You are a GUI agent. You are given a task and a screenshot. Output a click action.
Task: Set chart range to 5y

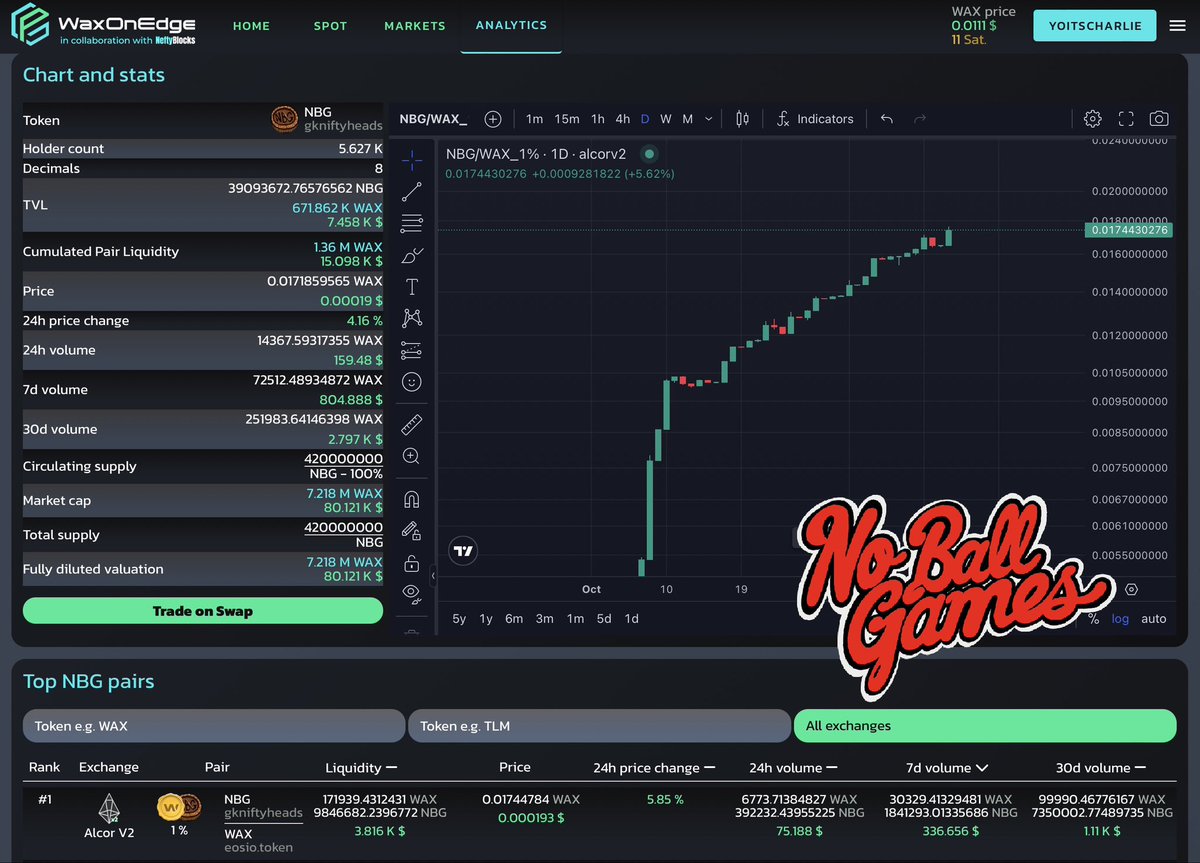pyautogui.click(x=459, y=619)
